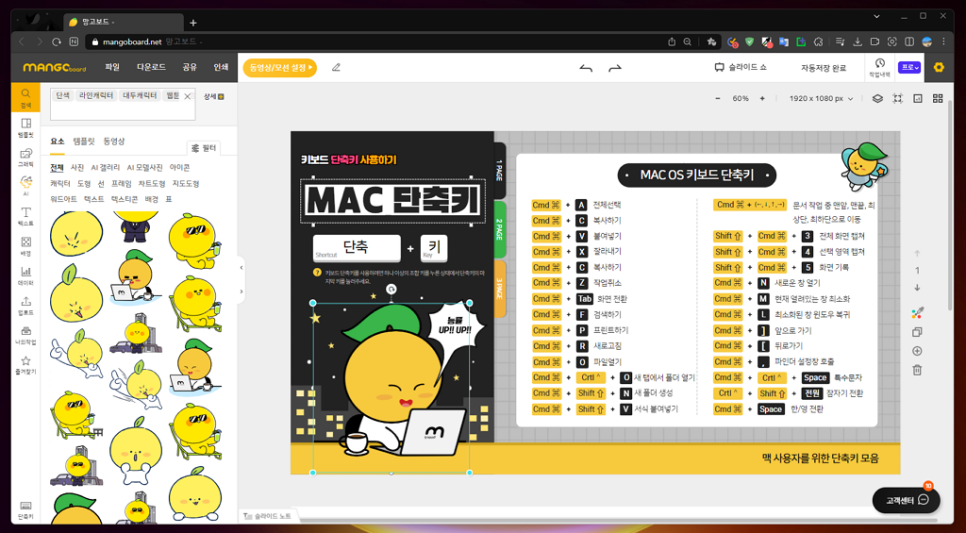966x533 pixels.
Task: Click the pencil rename icon
Action: coord(336,67)
